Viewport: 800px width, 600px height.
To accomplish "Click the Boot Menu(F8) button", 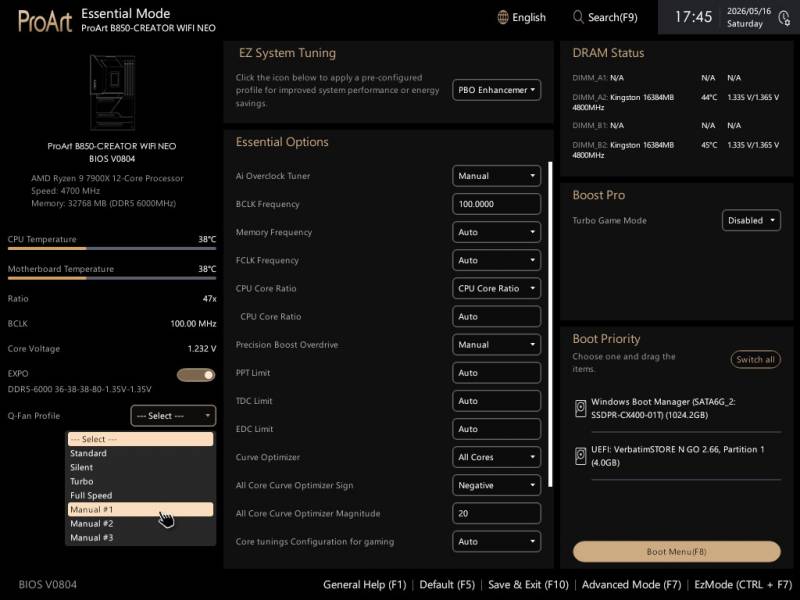I will point(677,552).
